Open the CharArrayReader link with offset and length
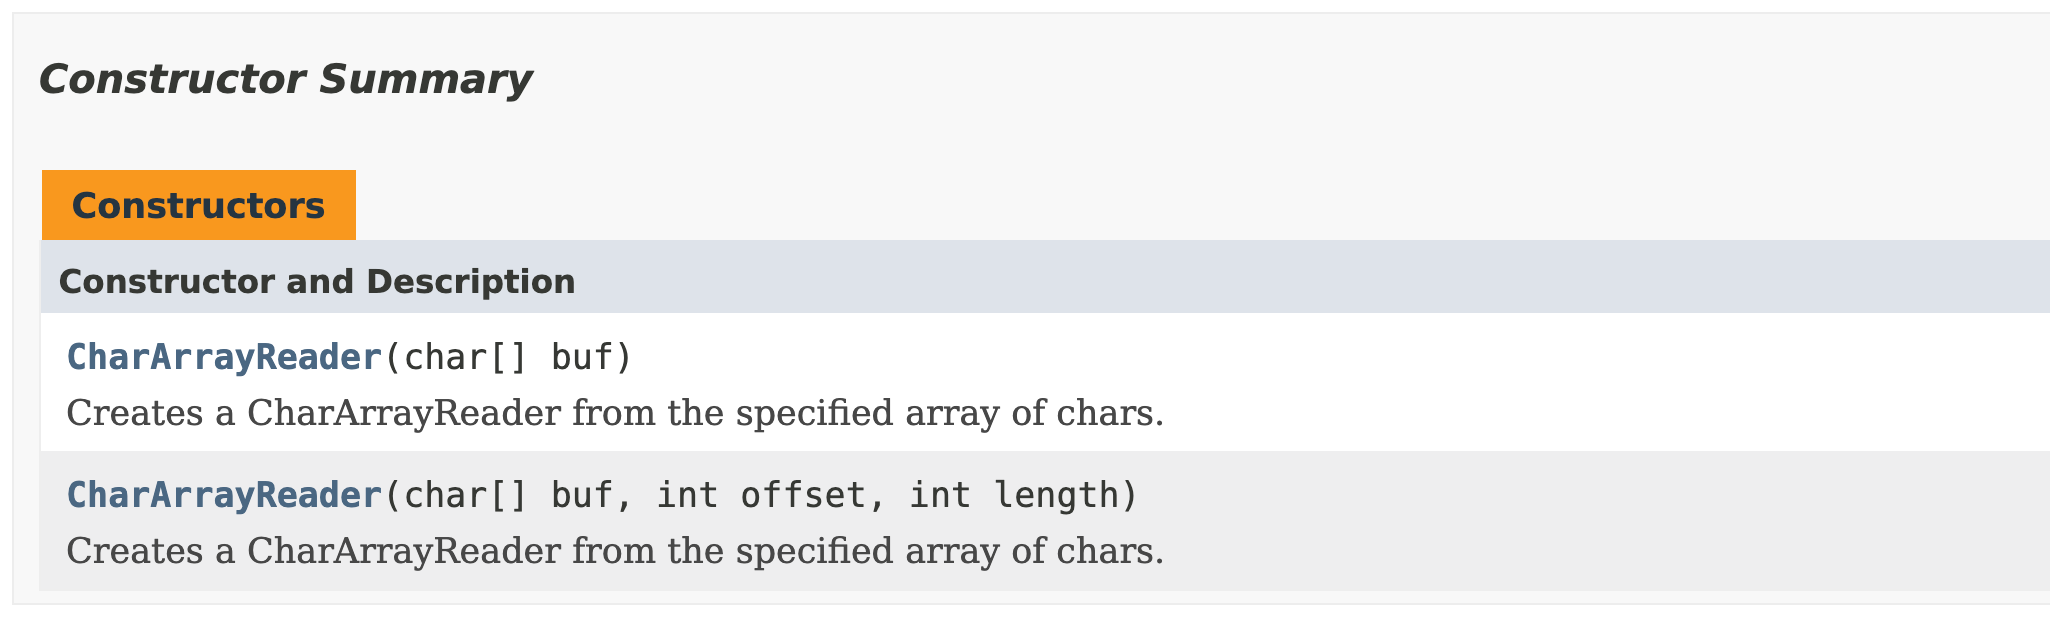The height and width of the screenshot is (636, 2050). 225,495
